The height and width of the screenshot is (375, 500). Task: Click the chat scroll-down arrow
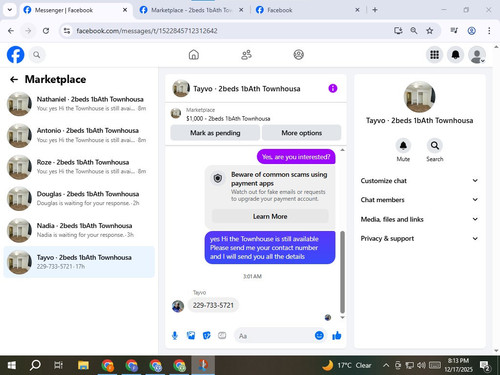[x=342, y=318]
